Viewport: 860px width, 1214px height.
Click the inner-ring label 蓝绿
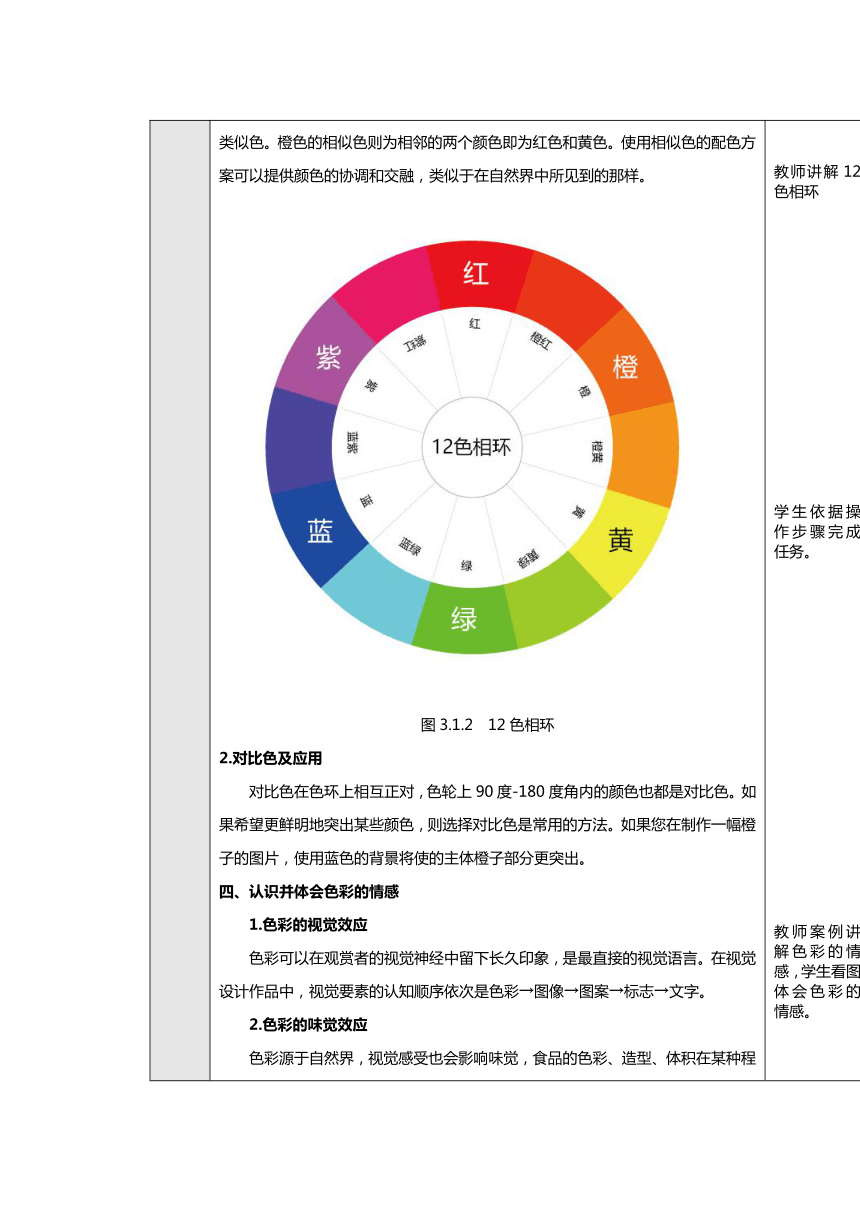[410, 545]
